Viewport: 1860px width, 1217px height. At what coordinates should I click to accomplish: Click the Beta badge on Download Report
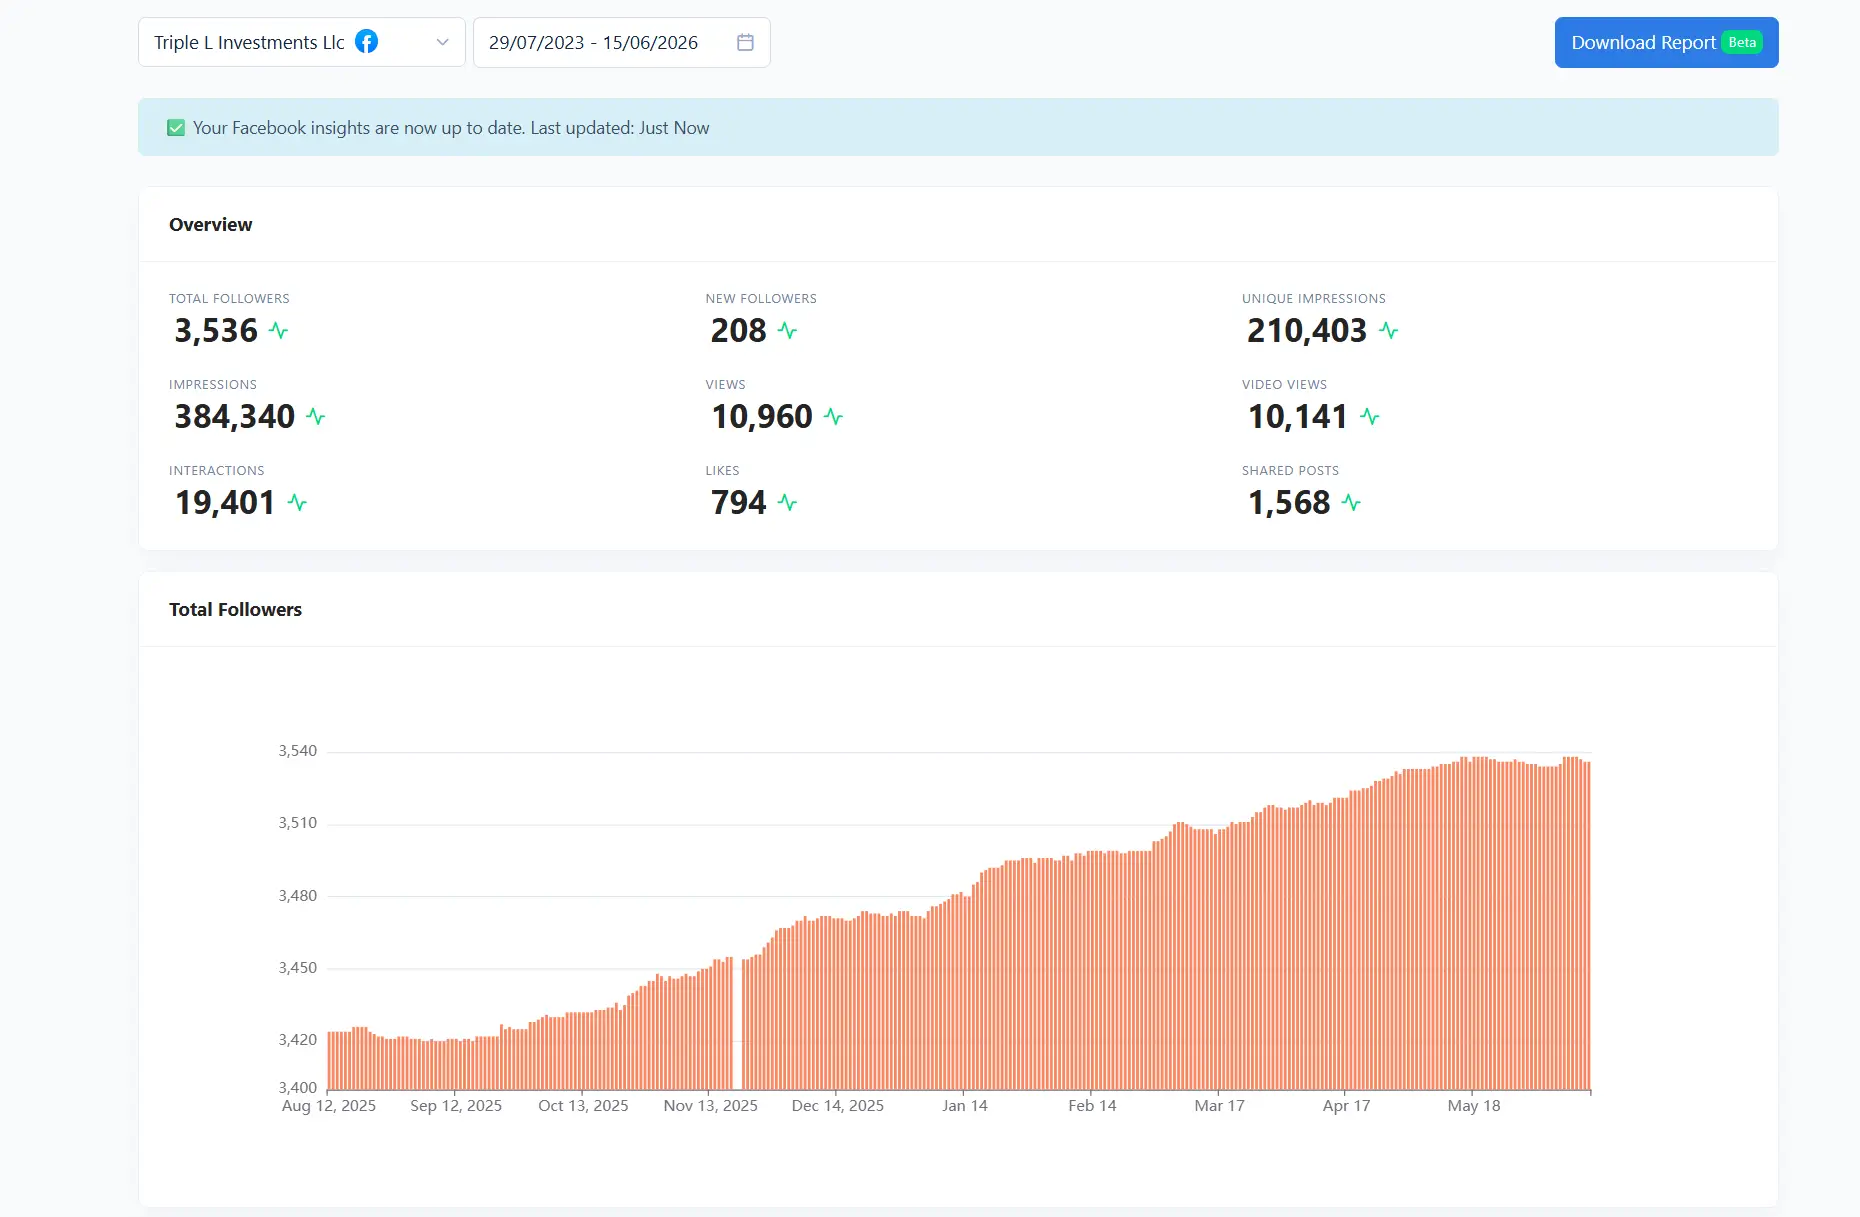[x=1742, y=42]
